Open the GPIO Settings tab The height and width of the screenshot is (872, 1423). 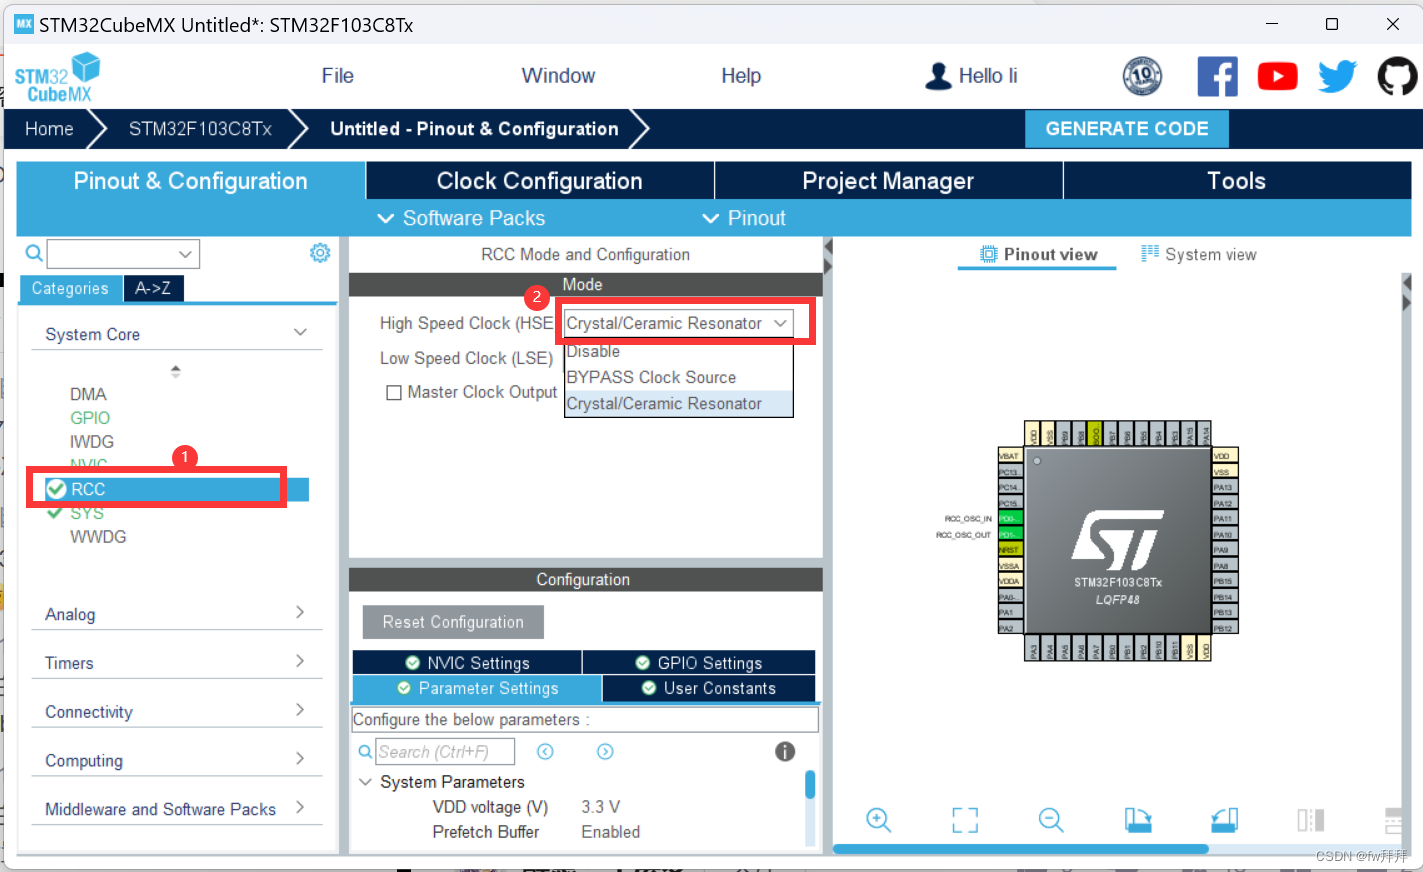pyautogui.click(x=699, y=663)
